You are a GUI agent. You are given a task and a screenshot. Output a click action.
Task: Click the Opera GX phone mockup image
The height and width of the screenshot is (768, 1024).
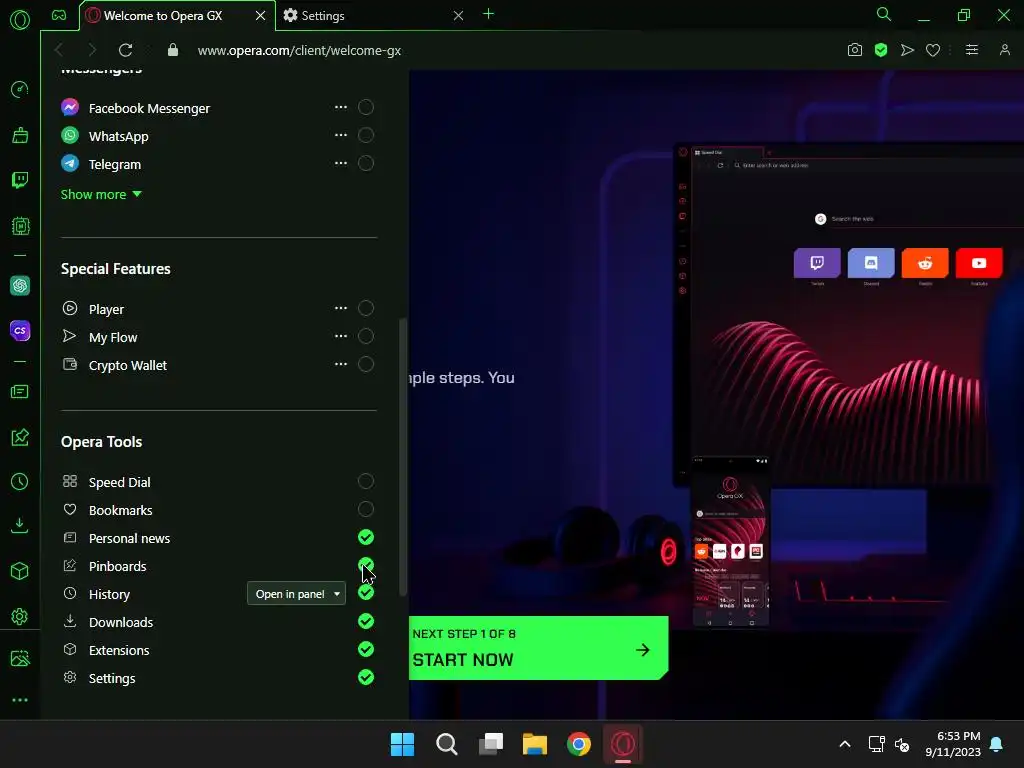click(x=730, y=542)
